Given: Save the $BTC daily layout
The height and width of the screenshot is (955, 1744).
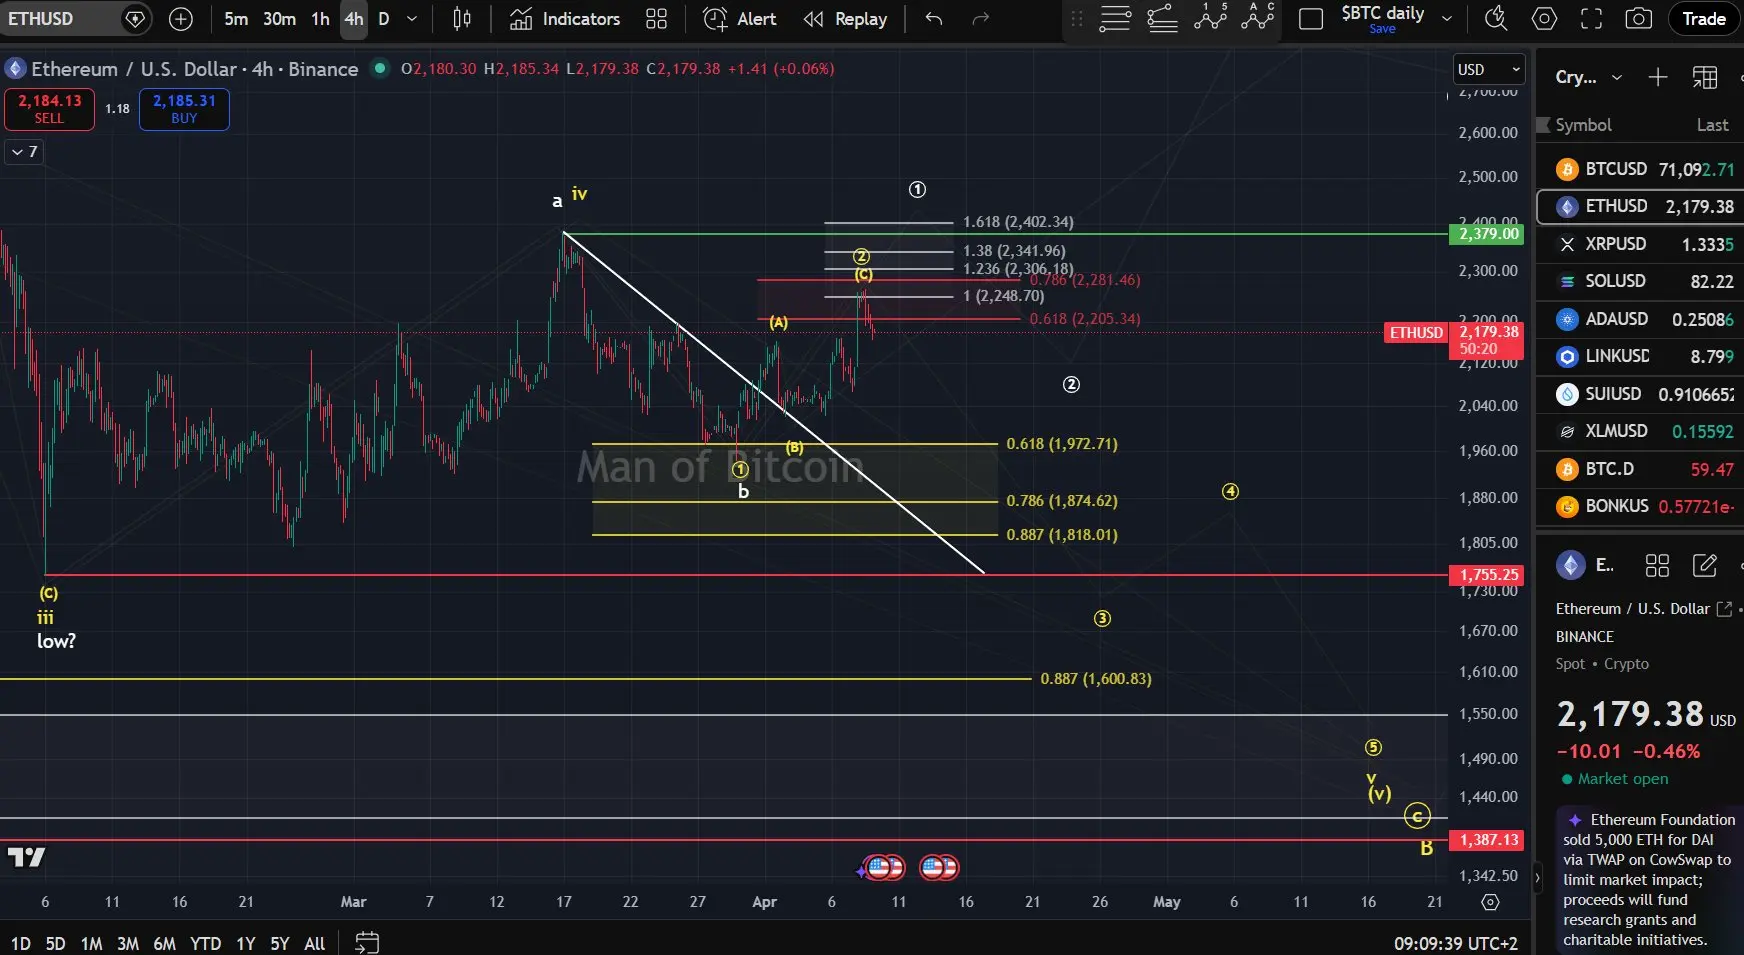Looking at the screenshot, I should [1382, 29].
